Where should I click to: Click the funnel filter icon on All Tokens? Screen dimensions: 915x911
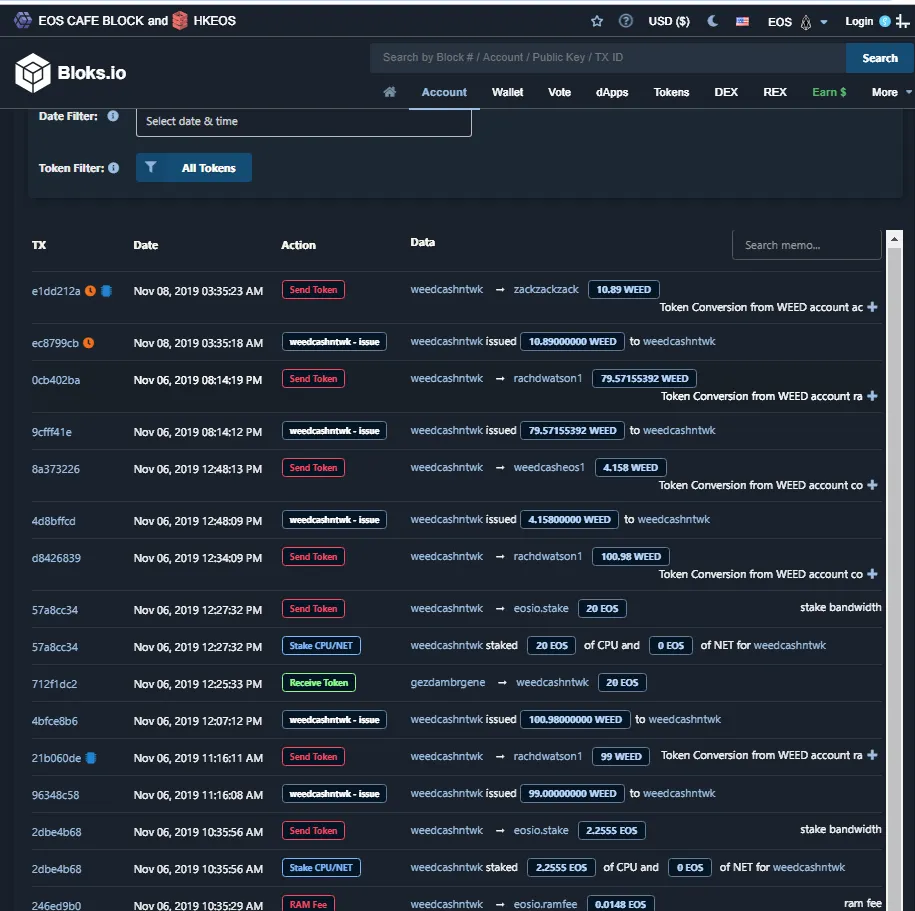pyautogui.click(x=151, y=167)
